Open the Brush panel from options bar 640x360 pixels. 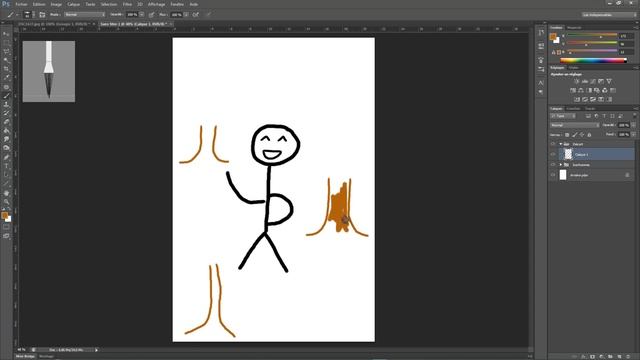coord(42,15)
